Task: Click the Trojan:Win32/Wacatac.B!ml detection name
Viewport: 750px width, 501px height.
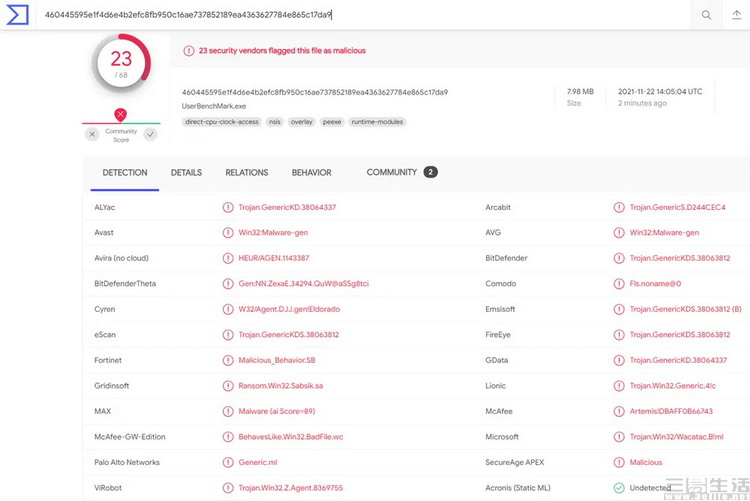Action: click(x=676, y=437)
